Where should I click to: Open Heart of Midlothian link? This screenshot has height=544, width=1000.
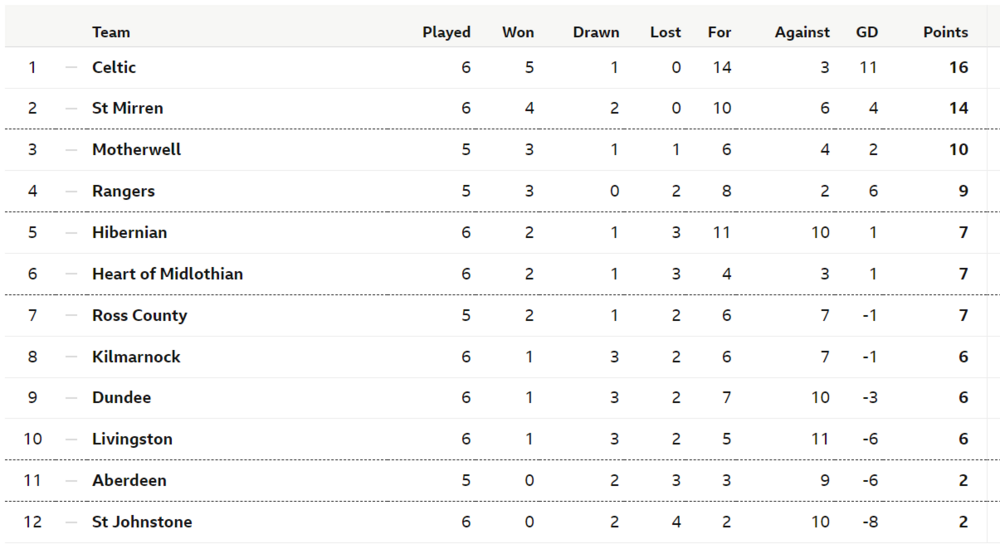[167, 274]
